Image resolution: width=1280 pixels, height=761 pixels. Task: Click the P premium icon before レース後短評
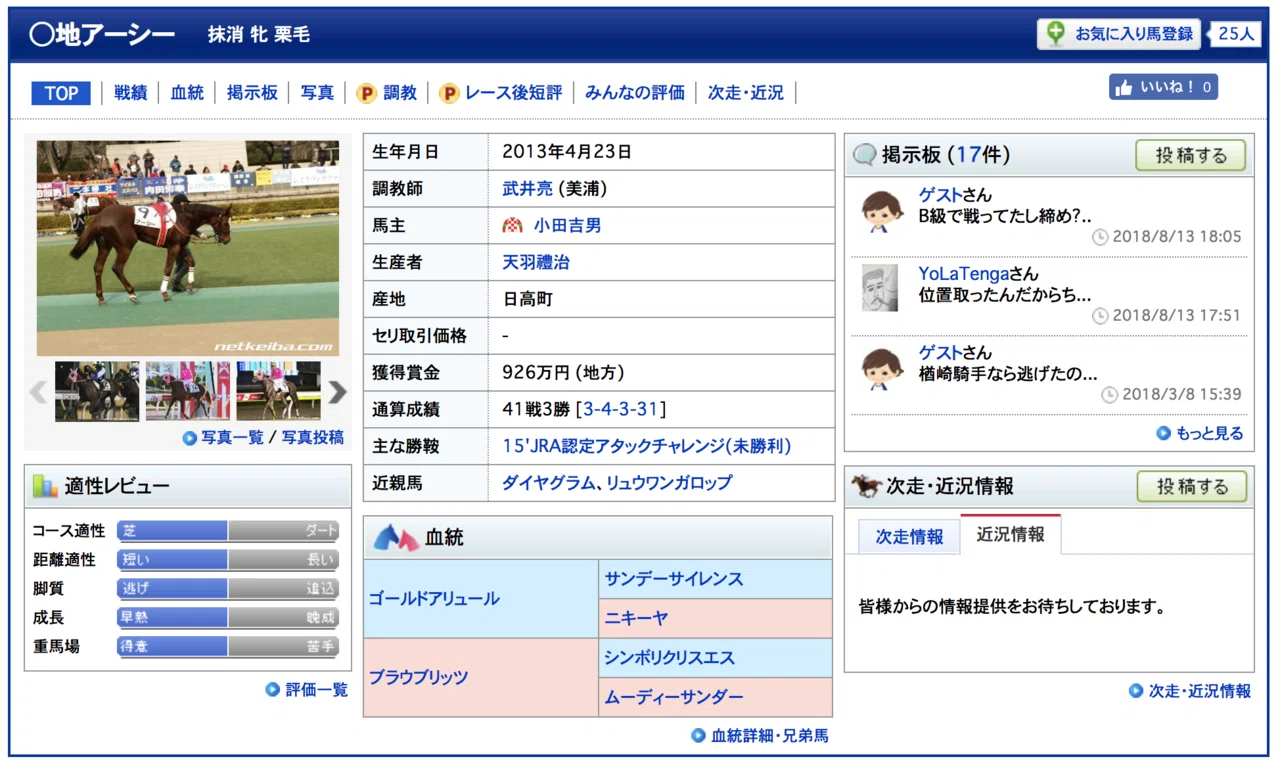click(449, 93)
